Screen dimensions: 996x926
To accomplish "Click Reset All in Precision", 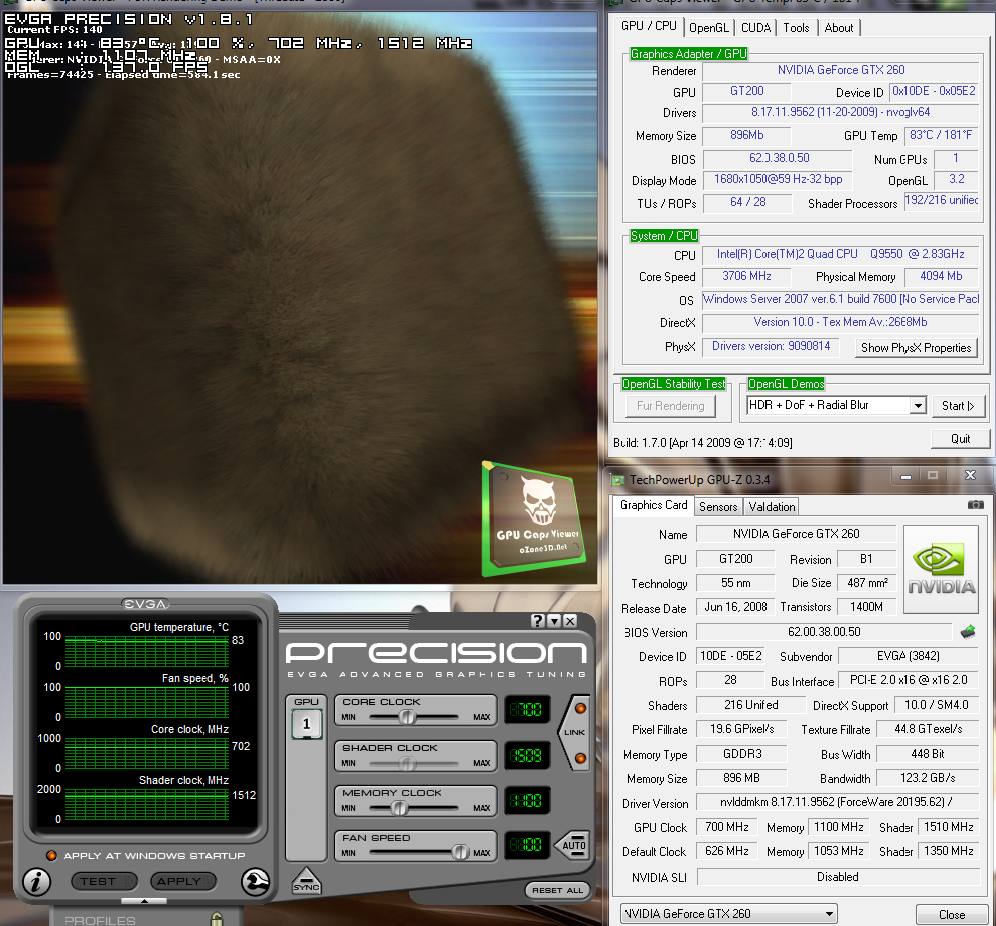I will [x=558, y=890].
